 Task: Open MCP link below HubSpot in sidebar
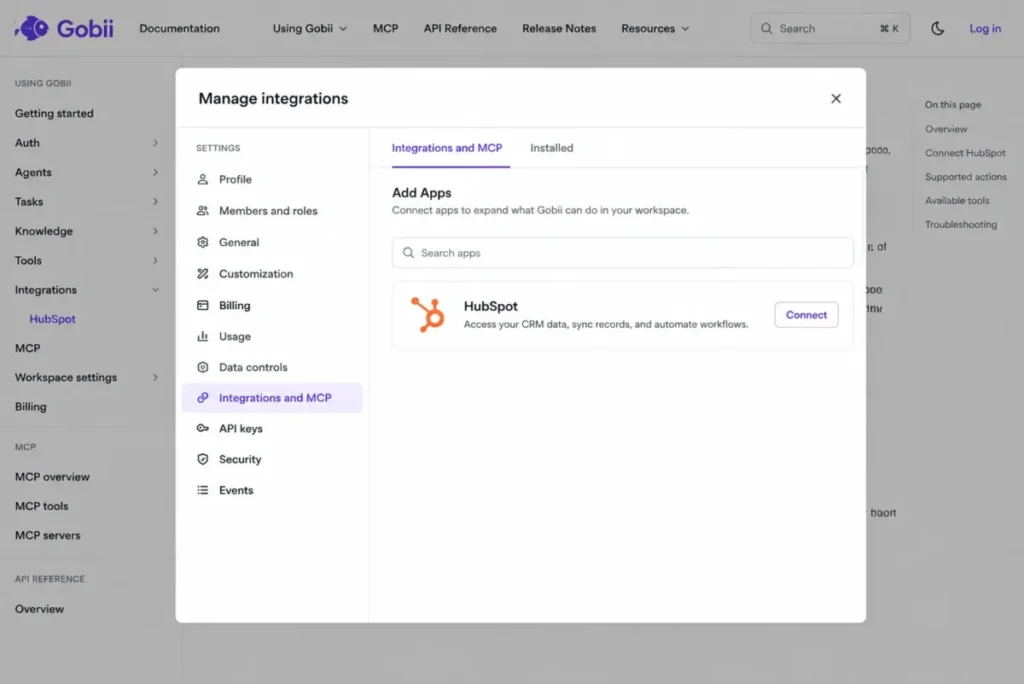point(27,348)
